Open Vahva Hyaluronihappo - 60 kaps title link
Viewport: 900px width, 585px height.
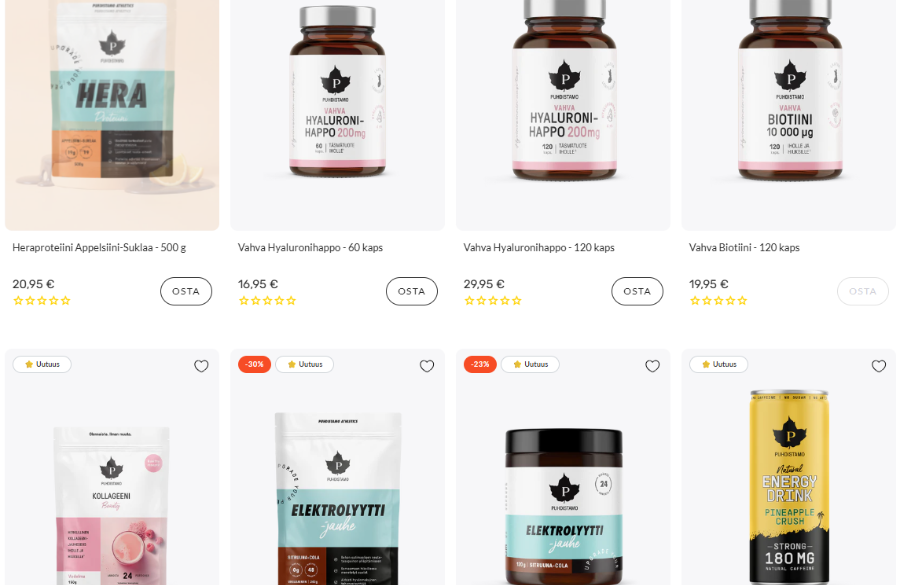[x=310, y=247]
